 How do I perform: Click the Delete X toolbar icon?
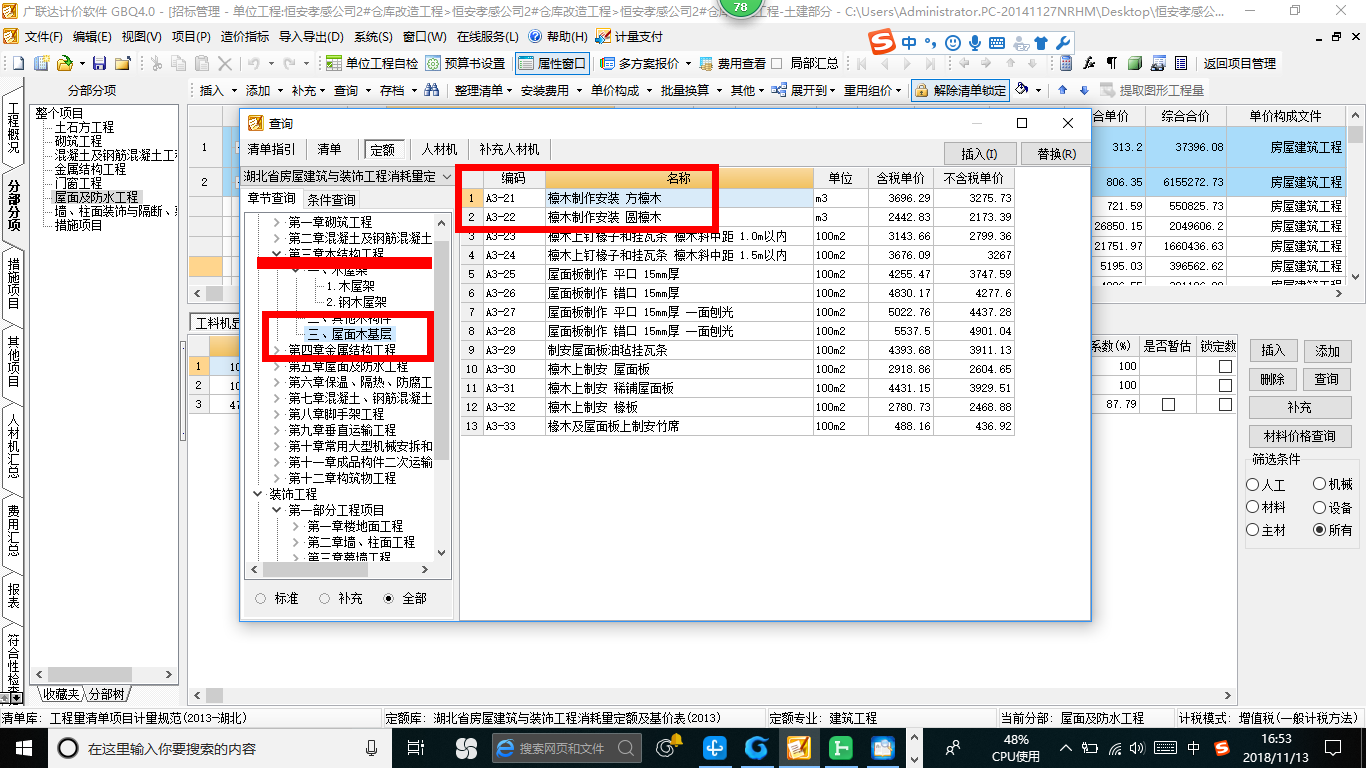click(x=226, y=63)
